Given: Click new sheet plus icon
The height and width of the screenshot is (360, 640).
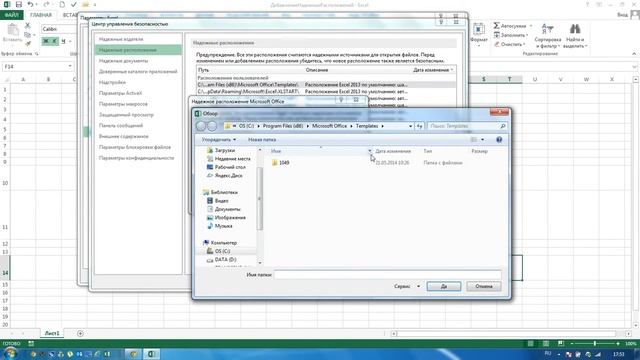Looking at the screenshot, I should 80,333.
